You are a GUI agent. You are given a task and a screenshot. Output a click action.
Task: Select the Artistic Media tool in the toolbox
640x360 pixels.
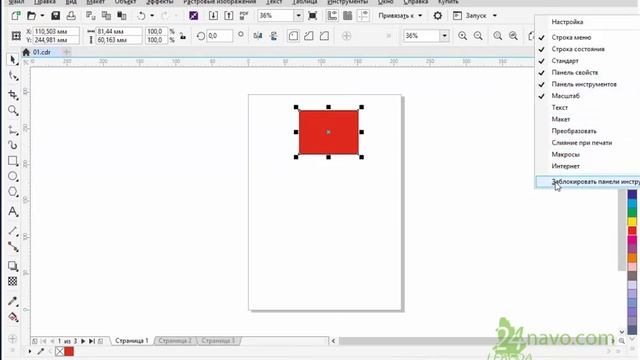(x=13, y=145)
